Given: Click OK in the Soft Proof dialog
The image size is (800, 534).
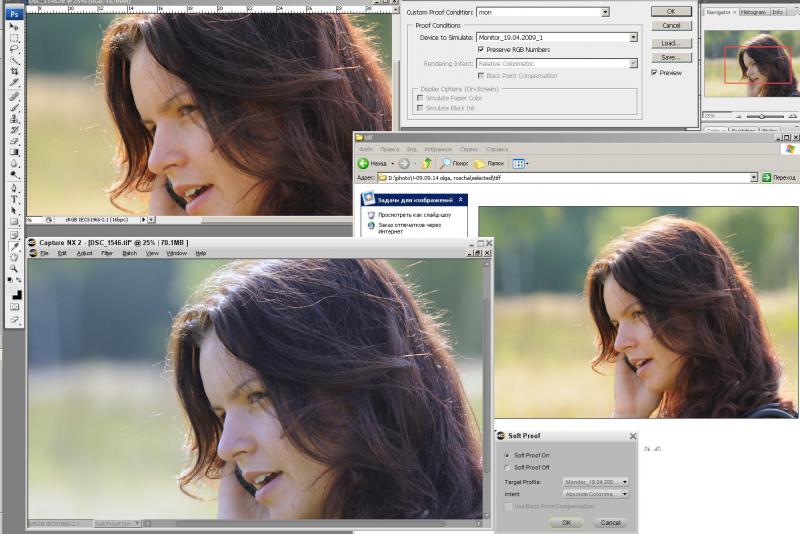Looking at the screenshot, I should click(x=566, y=522).
